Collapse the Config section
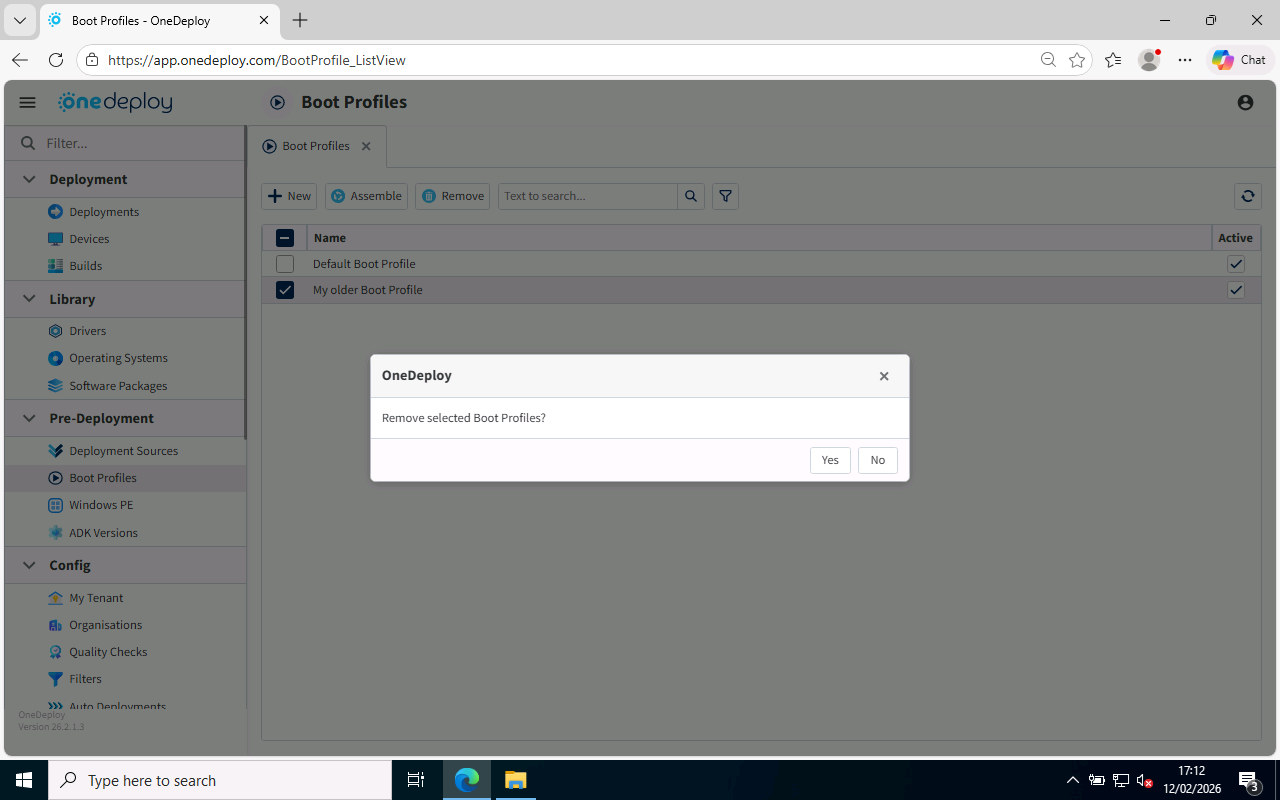Image resolution: width=1280 pixels, height=800 pixels. 29,565
